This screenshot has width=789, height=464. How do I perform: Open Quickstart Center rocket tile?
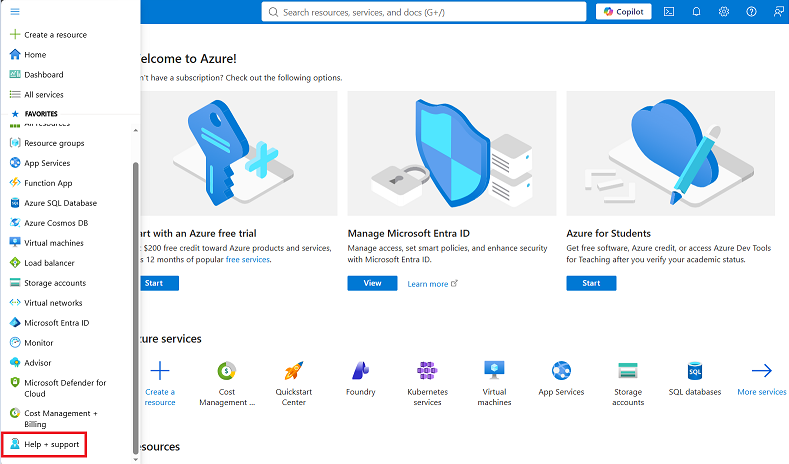pos(294,383)
